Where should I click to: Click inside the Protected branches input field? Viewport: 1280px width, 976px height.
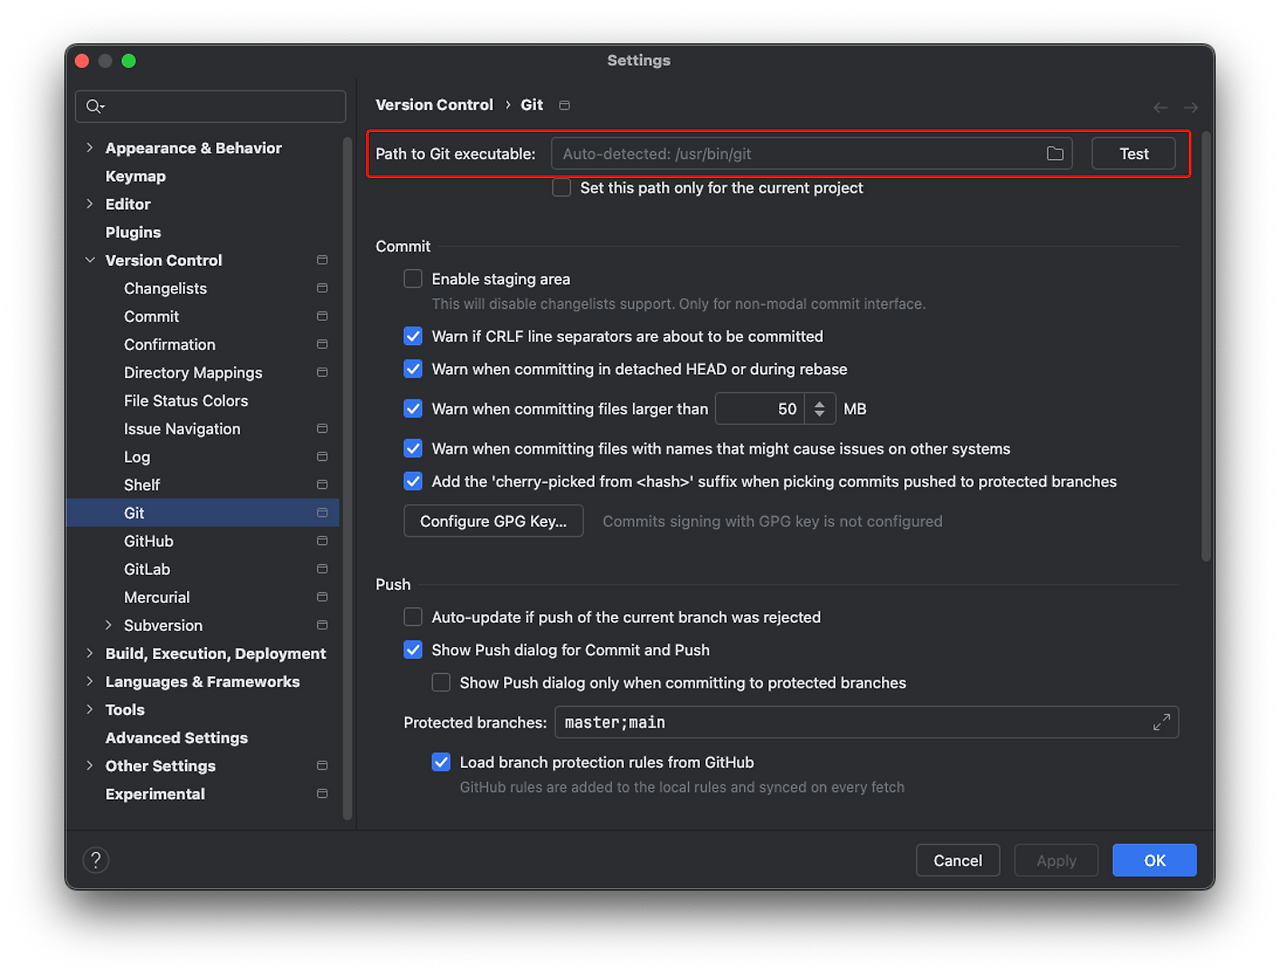point(800,721)
